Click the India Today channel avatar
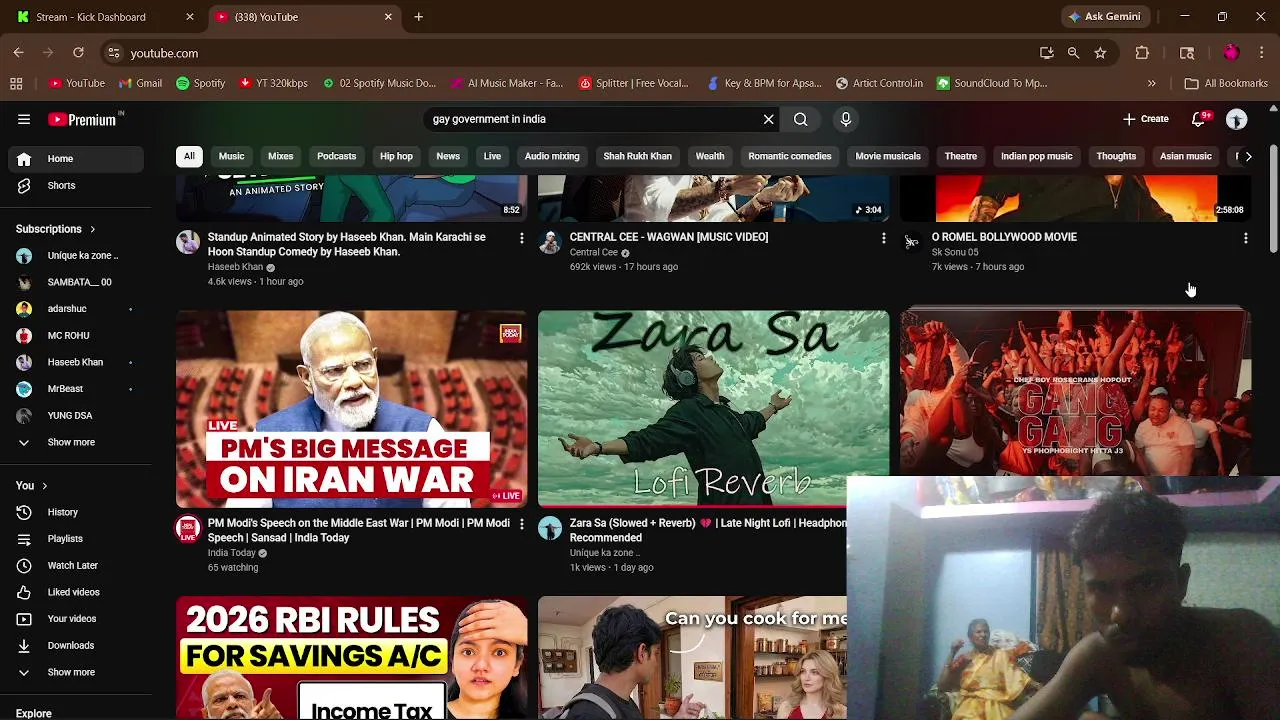The image size is (1280, 720). 188,529
